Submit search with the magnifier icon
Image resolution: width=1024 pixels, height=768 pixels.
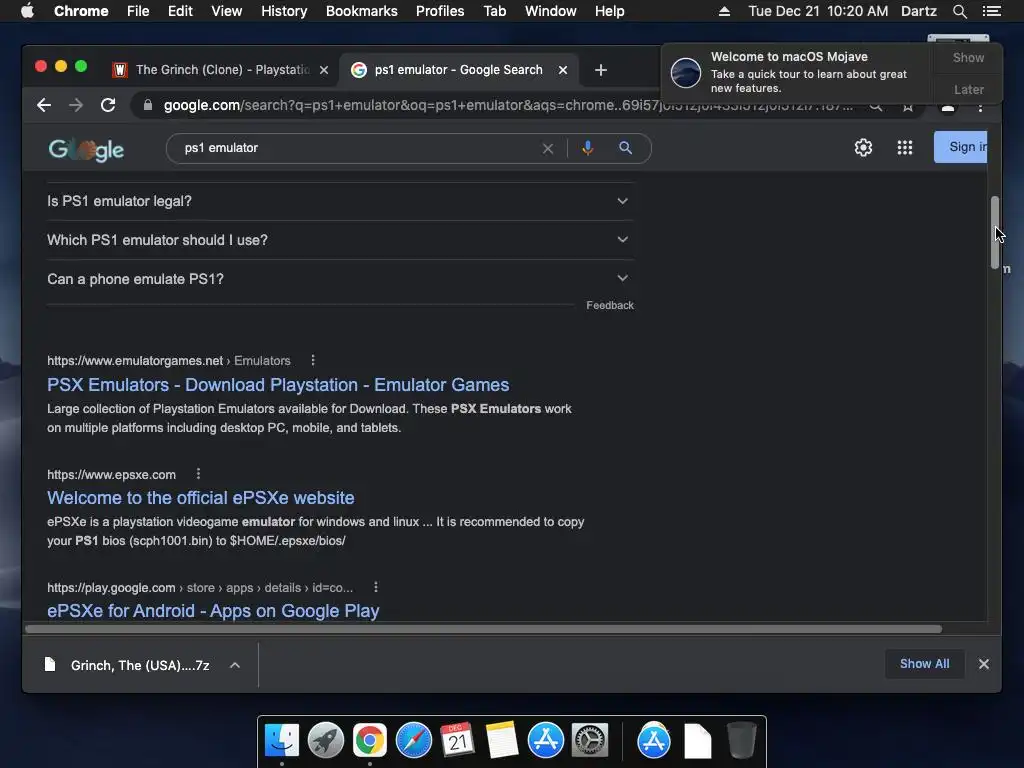click(x=626, y=148)
